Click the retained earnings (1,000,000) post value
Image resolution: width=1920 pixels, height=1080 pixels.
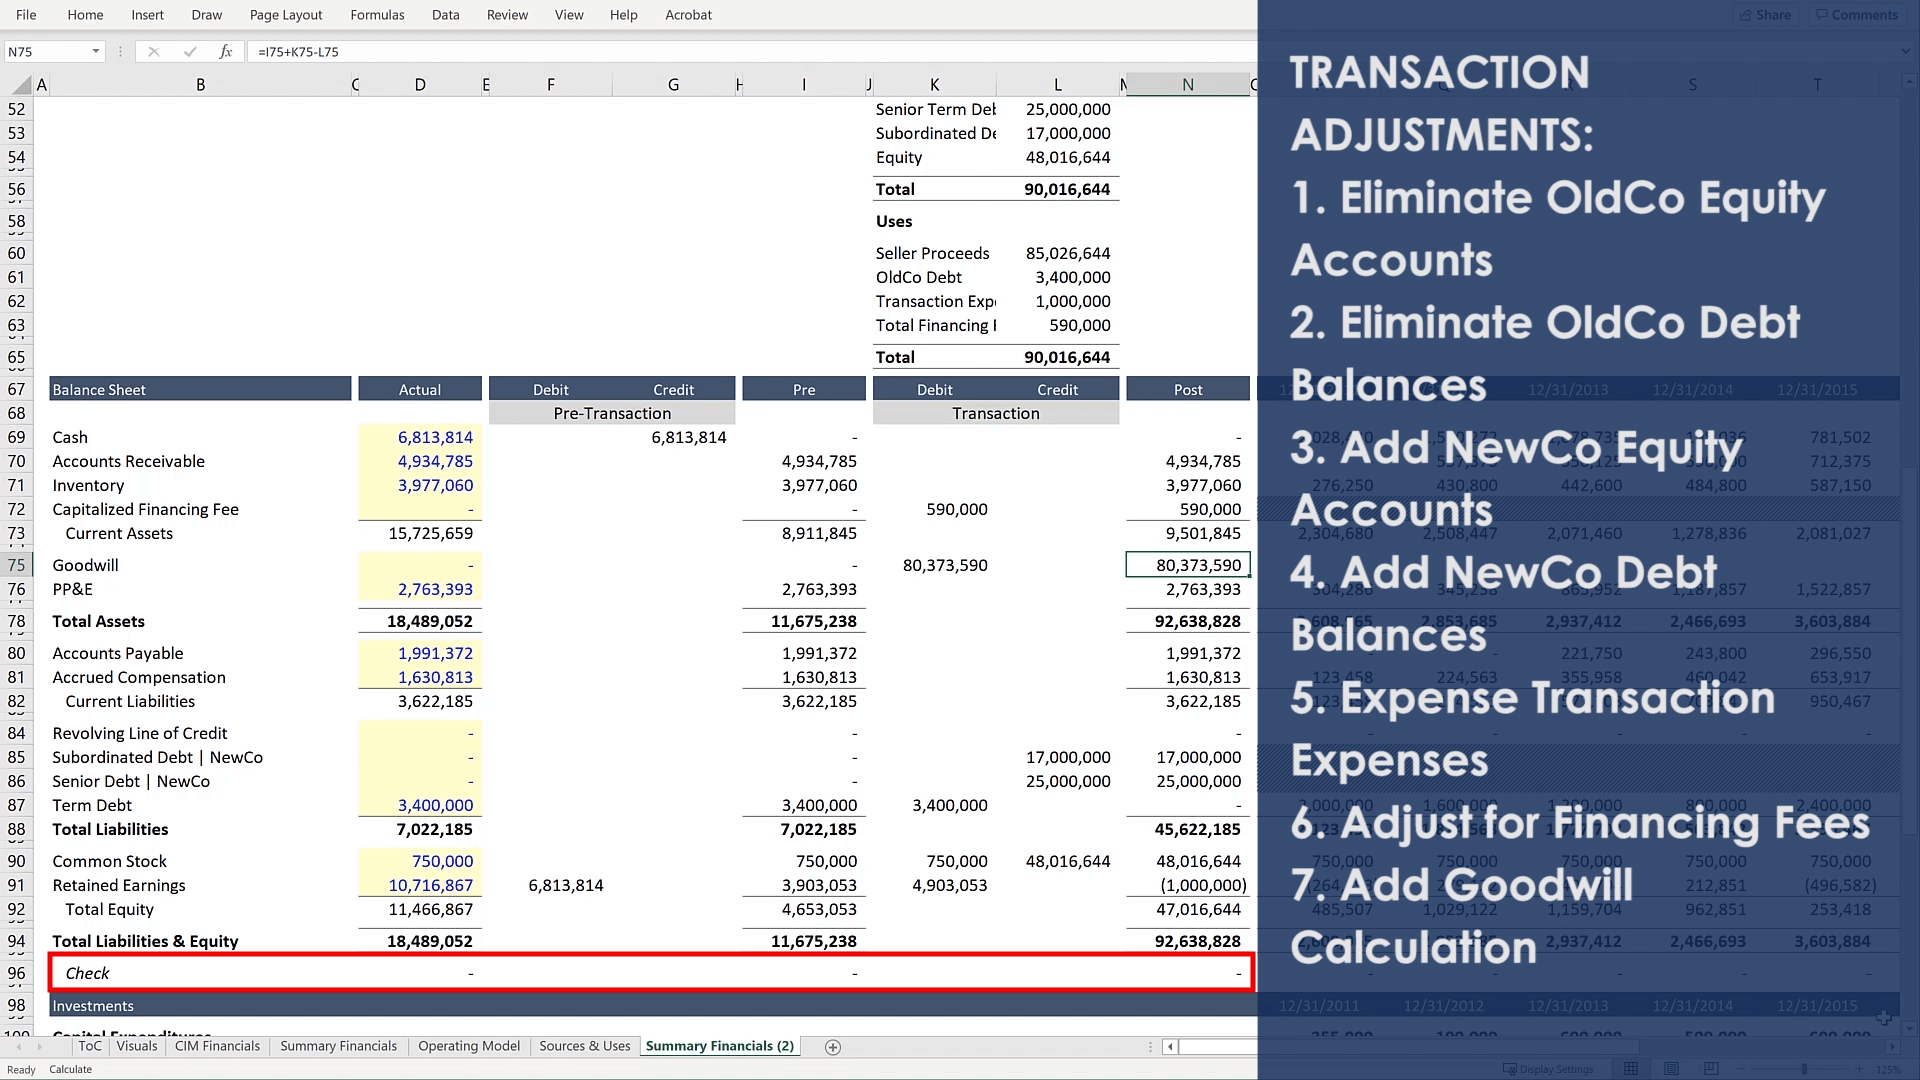pyautogui.click(x=1203, y=886)
